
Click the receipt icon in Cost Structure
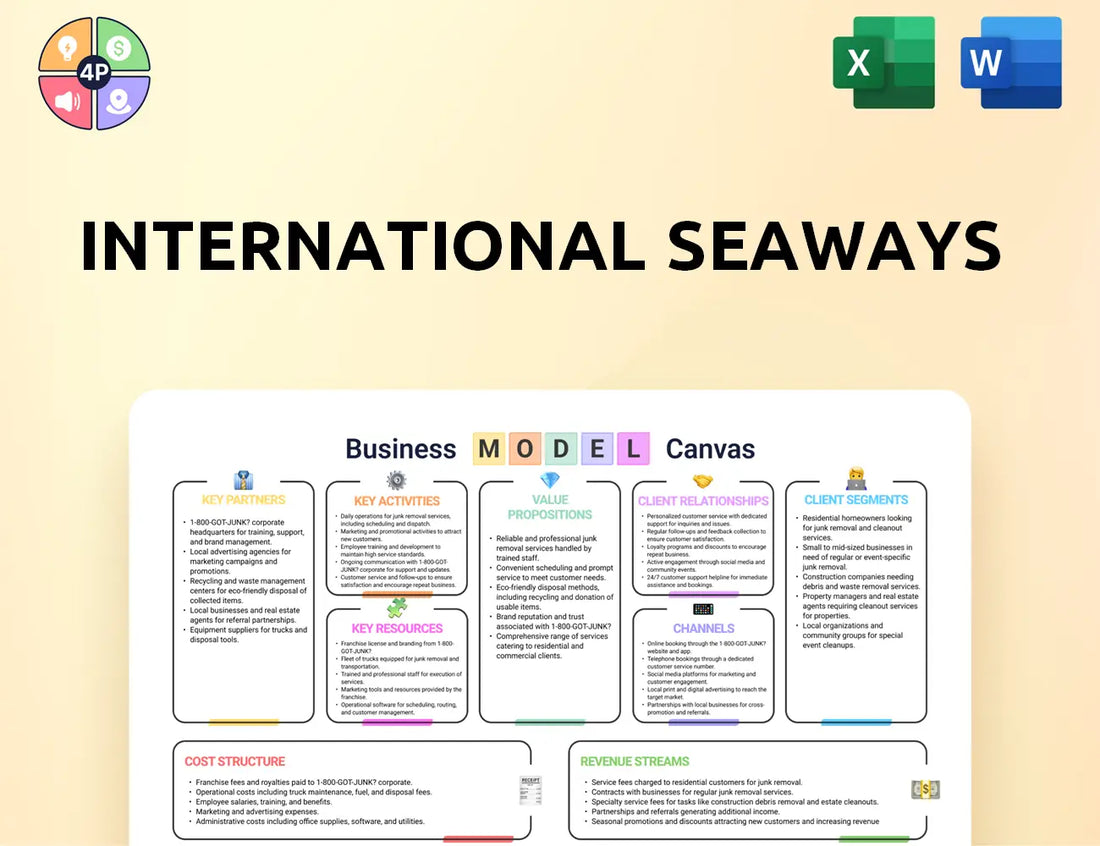(x=530, y=791)
